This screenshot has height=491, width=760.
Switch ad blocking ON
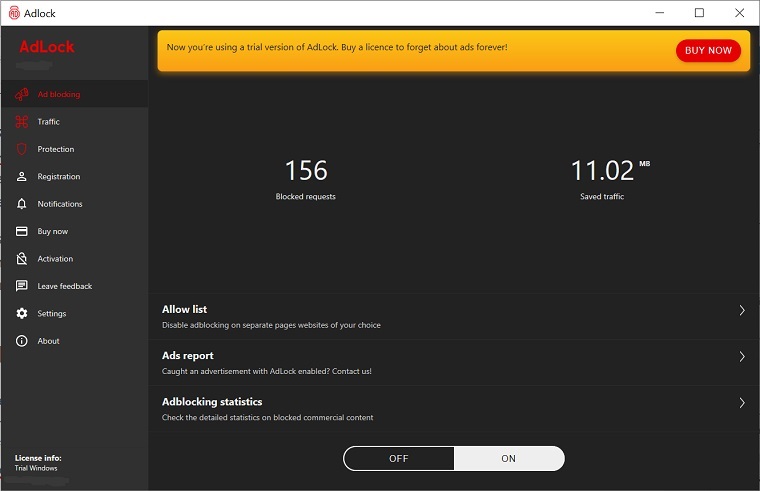pyautogui.click(x=508, y=458)
